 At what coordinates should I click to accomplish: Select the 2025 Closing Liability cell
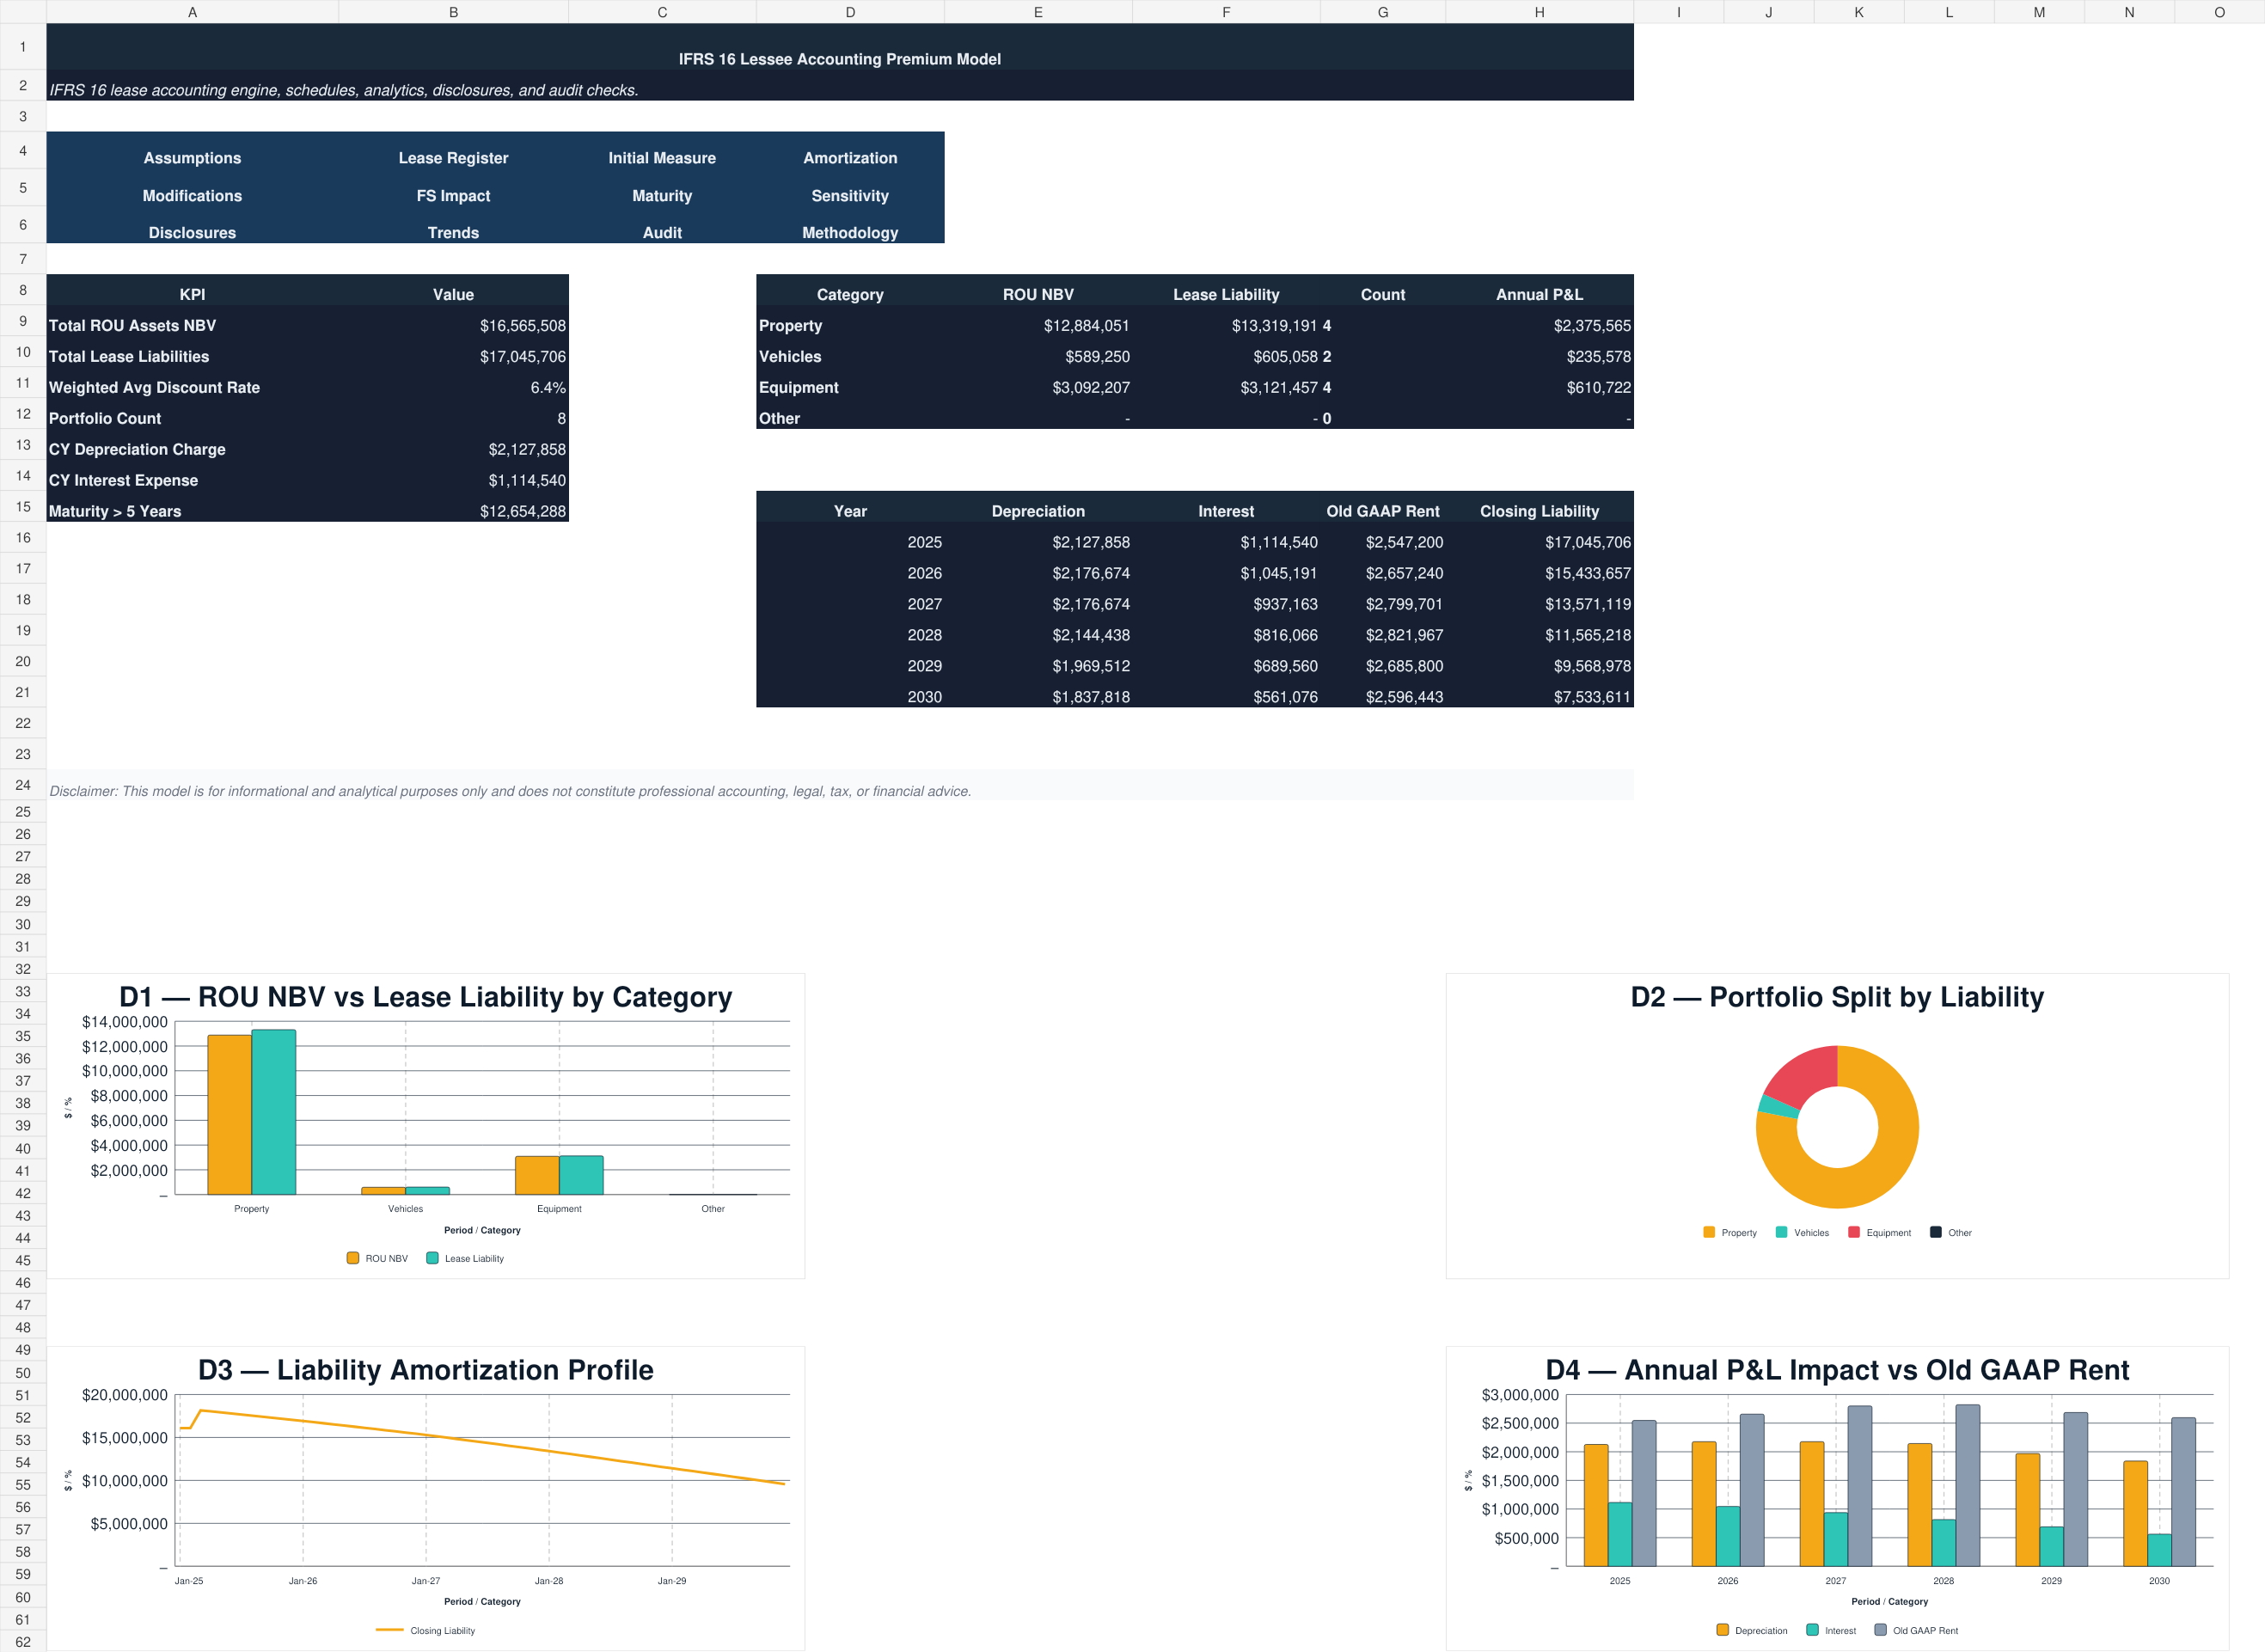1539,542
